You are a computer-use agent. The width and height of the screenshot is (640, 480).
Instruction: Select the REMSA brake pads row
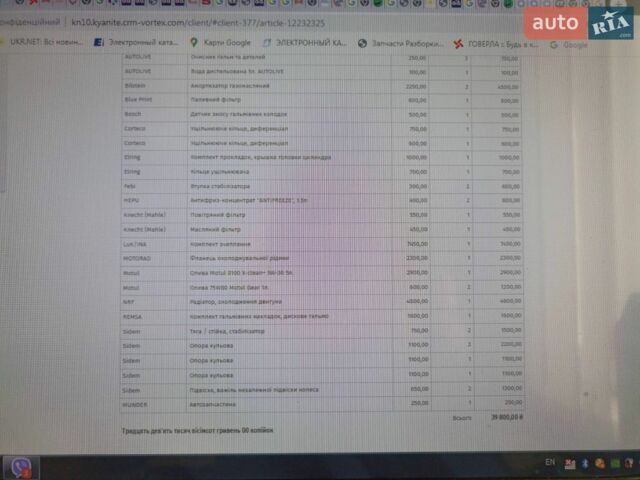point(322,316)
